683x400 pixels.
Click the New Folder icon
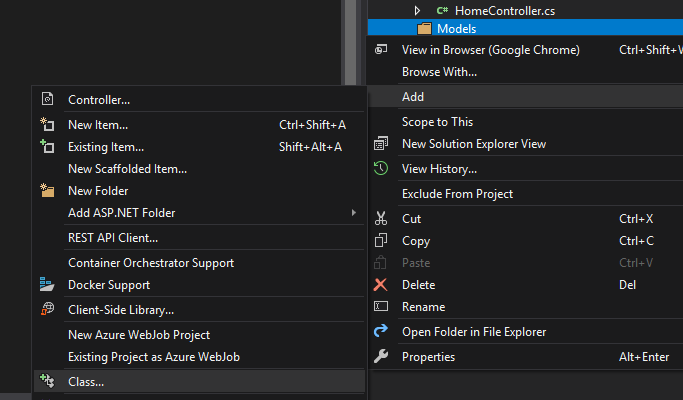47,190
